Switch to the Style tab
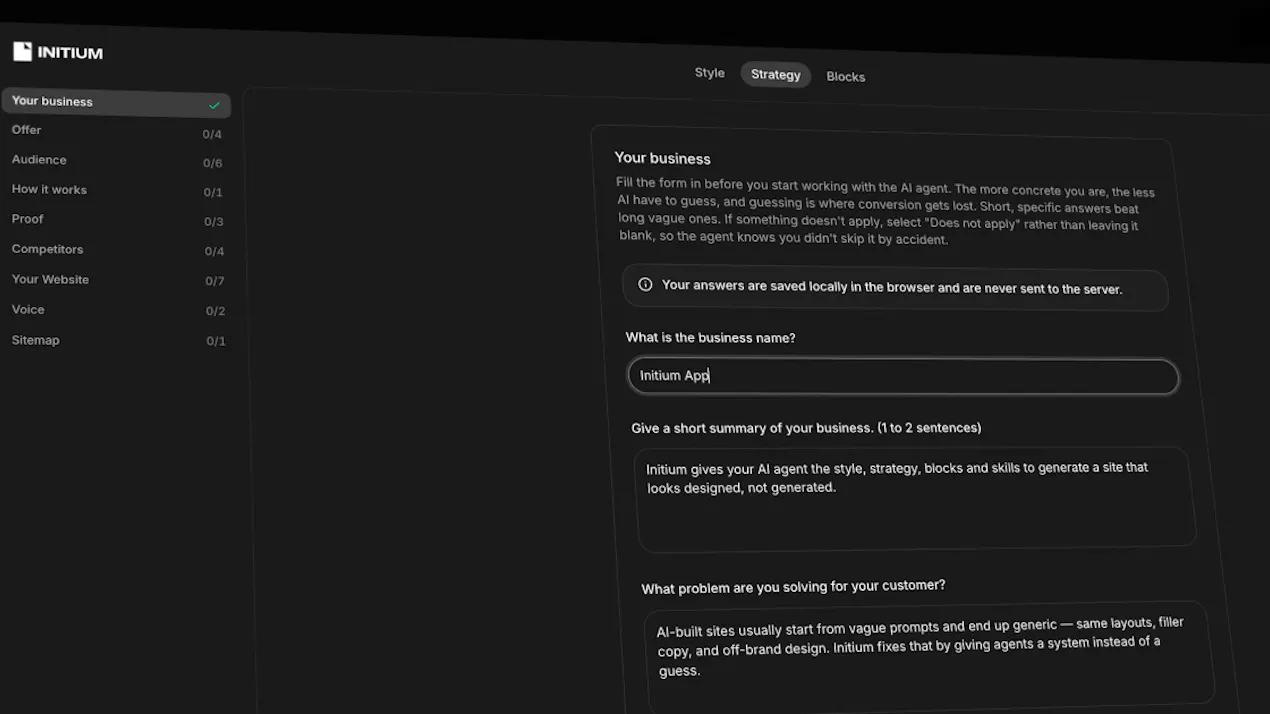Image resolution: width=1270 pixels, height=714 pixels. 709,72
